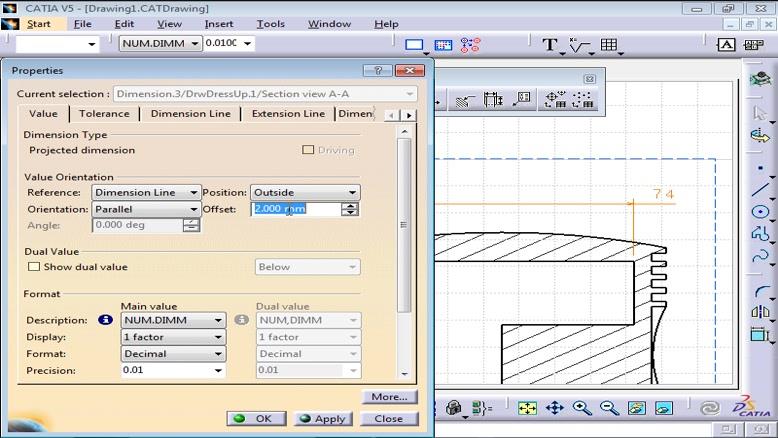
Task: Click the More... button
Action: [x=389, y=397]
